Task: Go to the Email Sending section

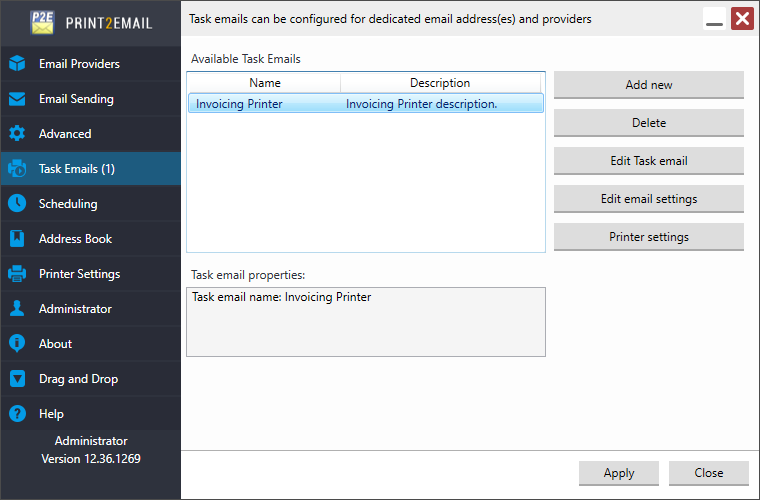Action: pos(91,99)
